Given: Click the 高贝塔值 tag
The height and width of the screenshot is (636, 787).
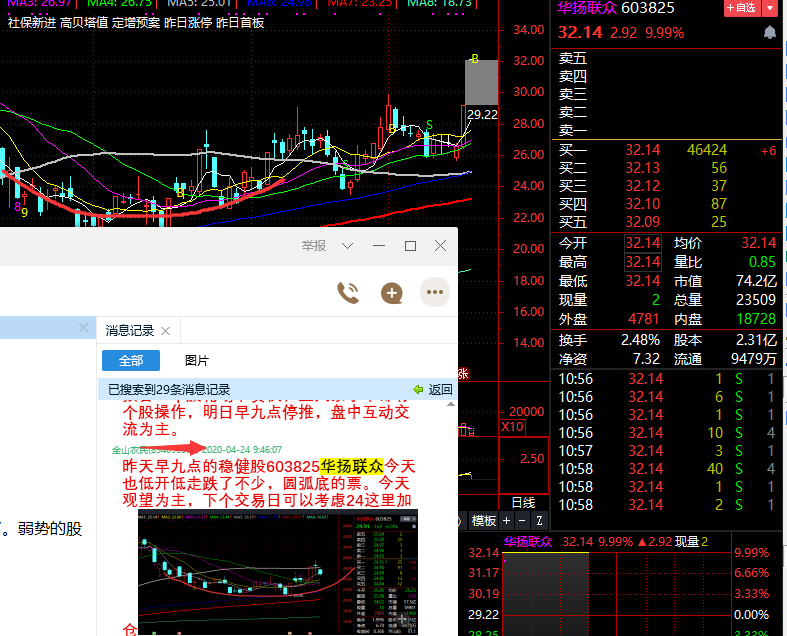Looking at the screenshot, I should pyautogui.click(x=84, y=23).
